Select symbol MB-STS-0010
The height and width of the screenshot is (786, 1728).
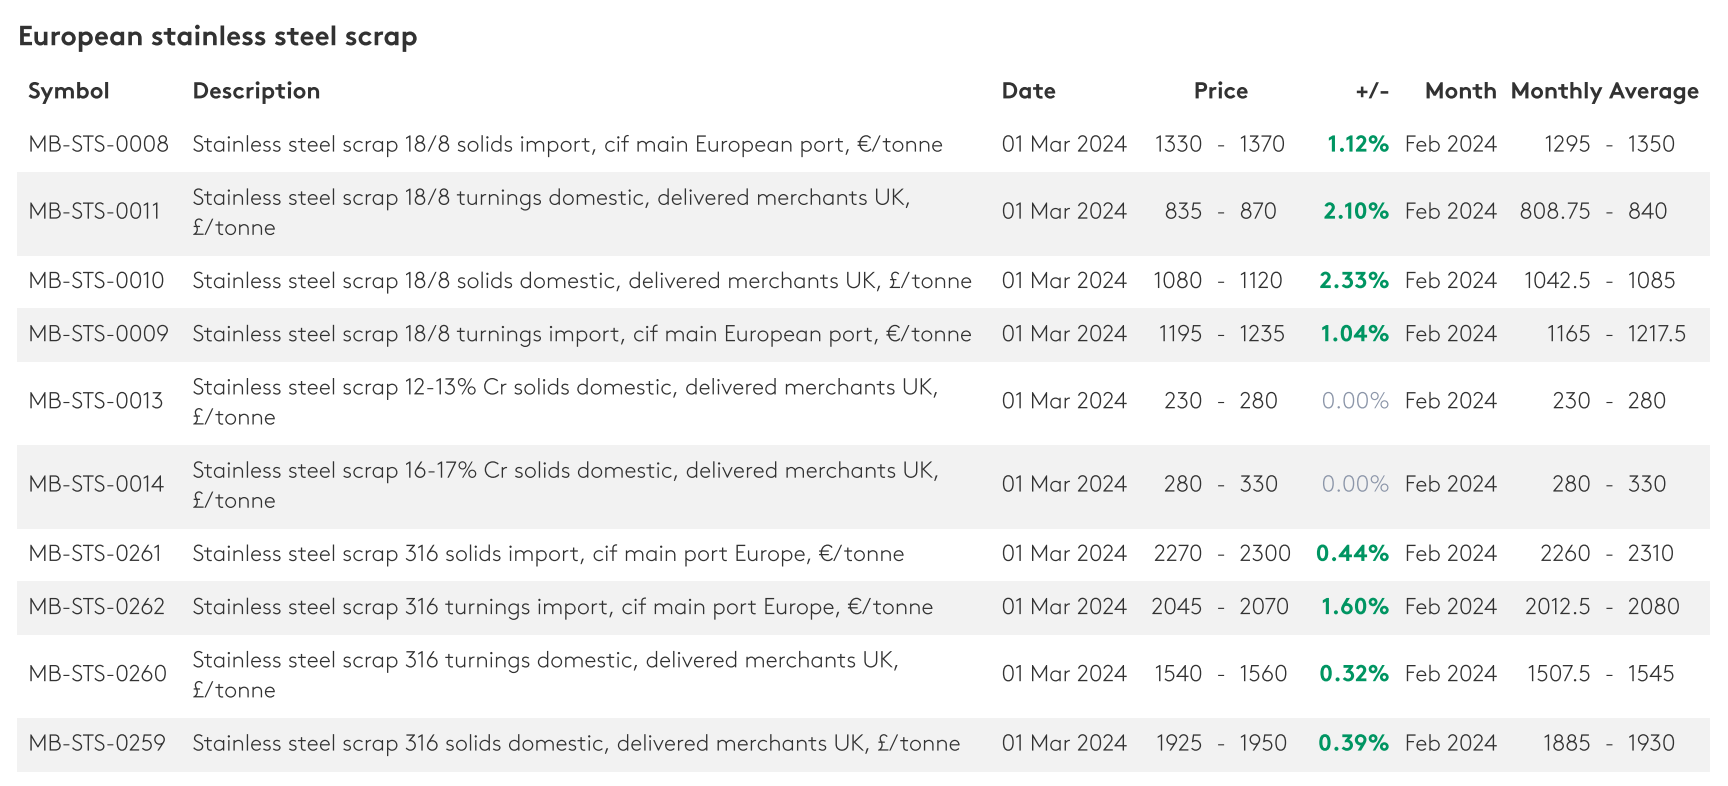pos(96,280)
